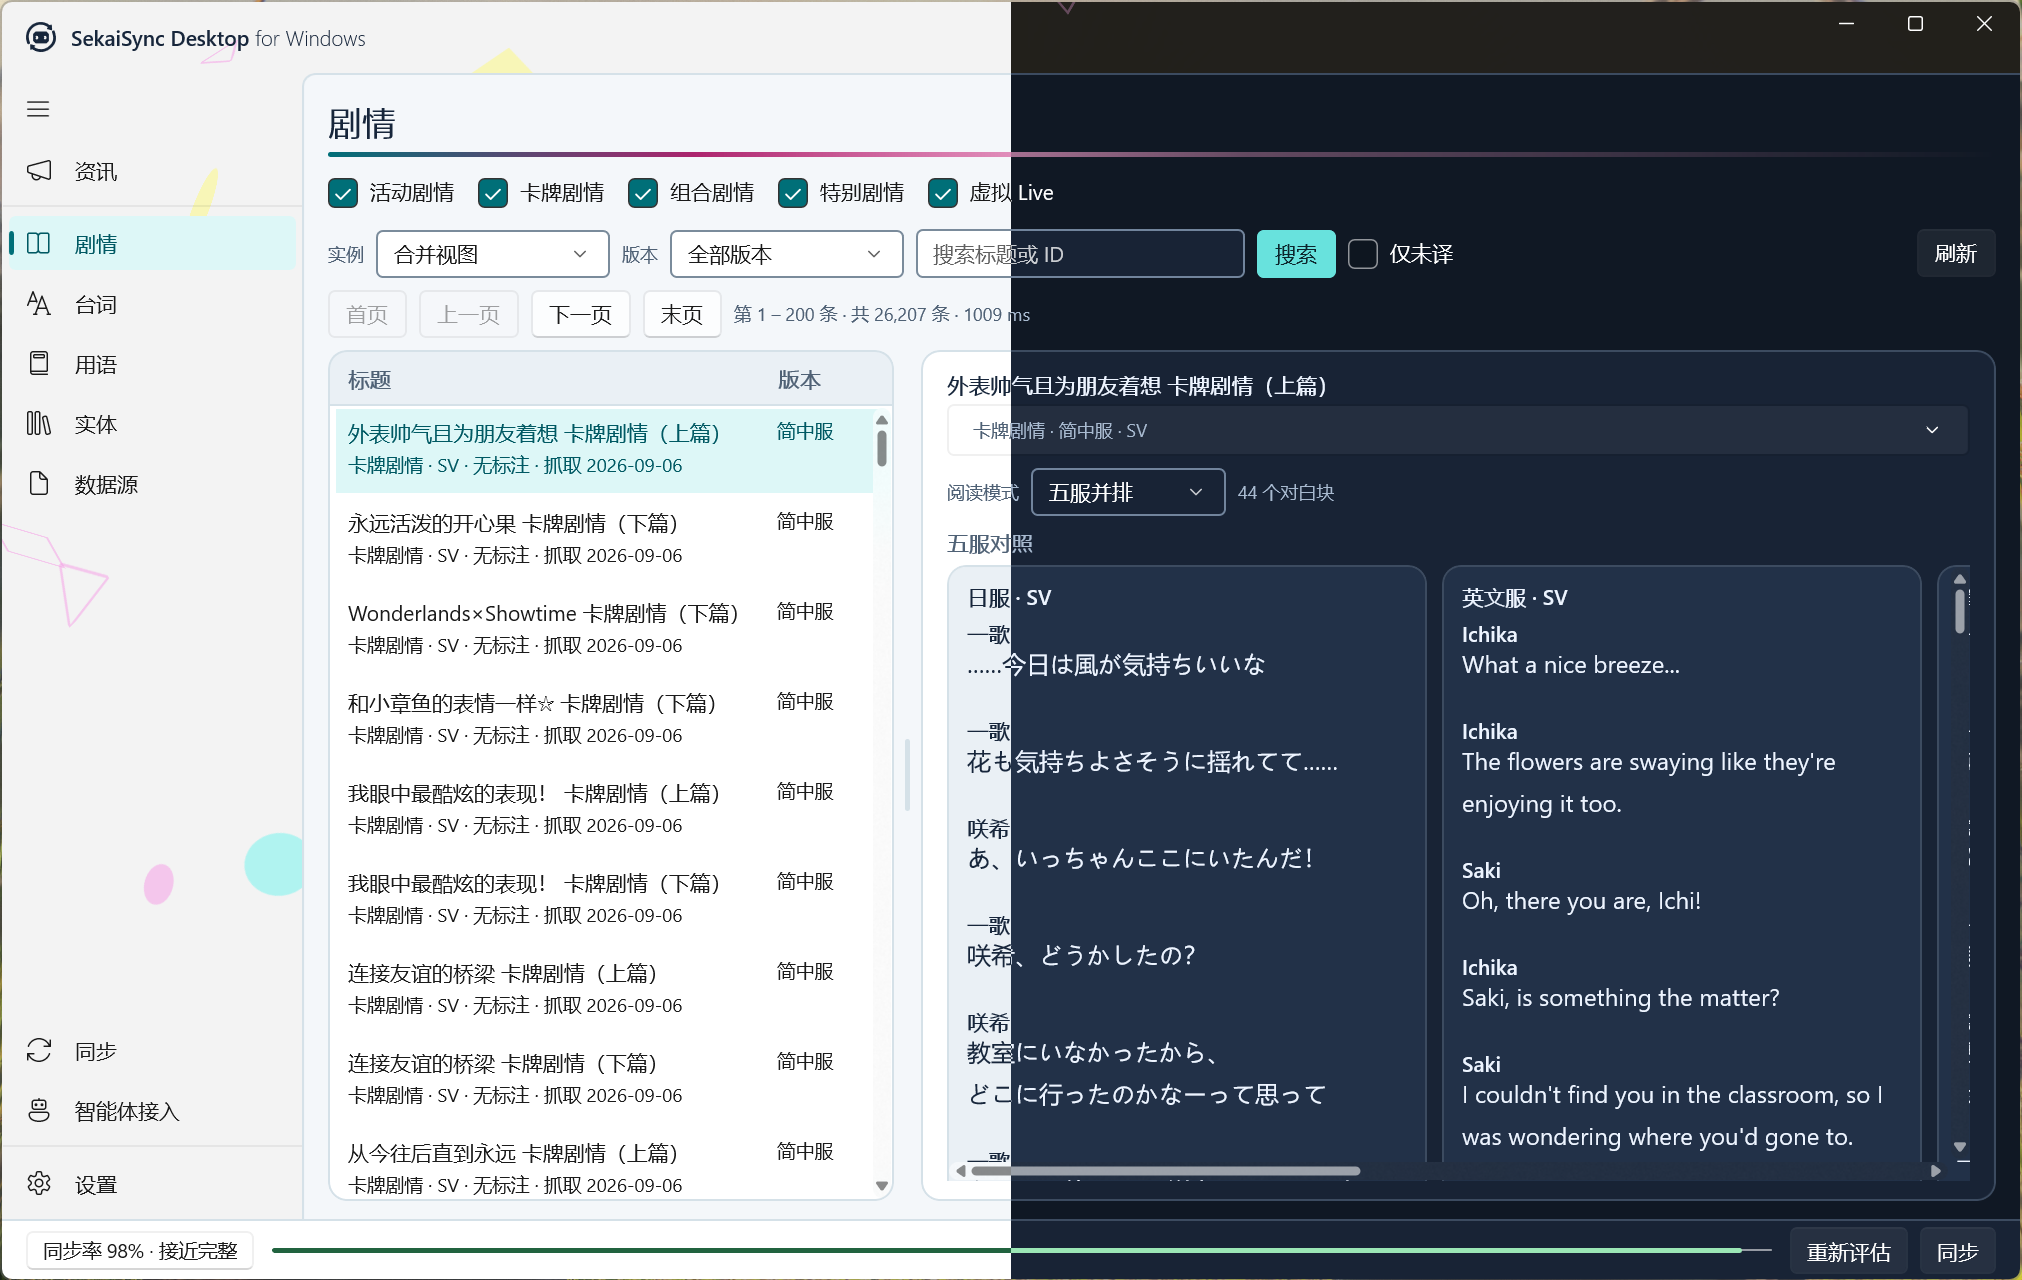Image resolution: width=2022 pixels, height=1280 pixels.
Task: Open the 数据源 document icon
Action: point(39,483)
